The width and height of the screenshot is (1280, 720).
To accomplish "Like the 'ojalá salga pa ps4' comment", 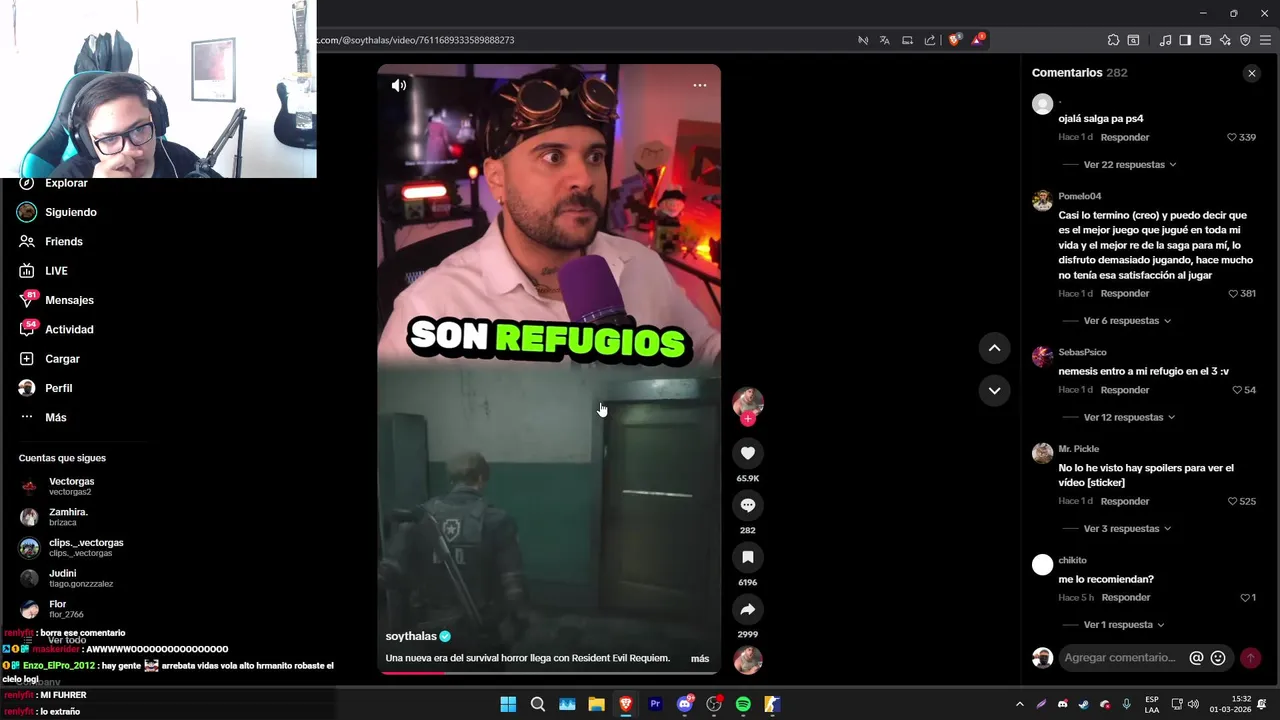I will [1232, 137].
